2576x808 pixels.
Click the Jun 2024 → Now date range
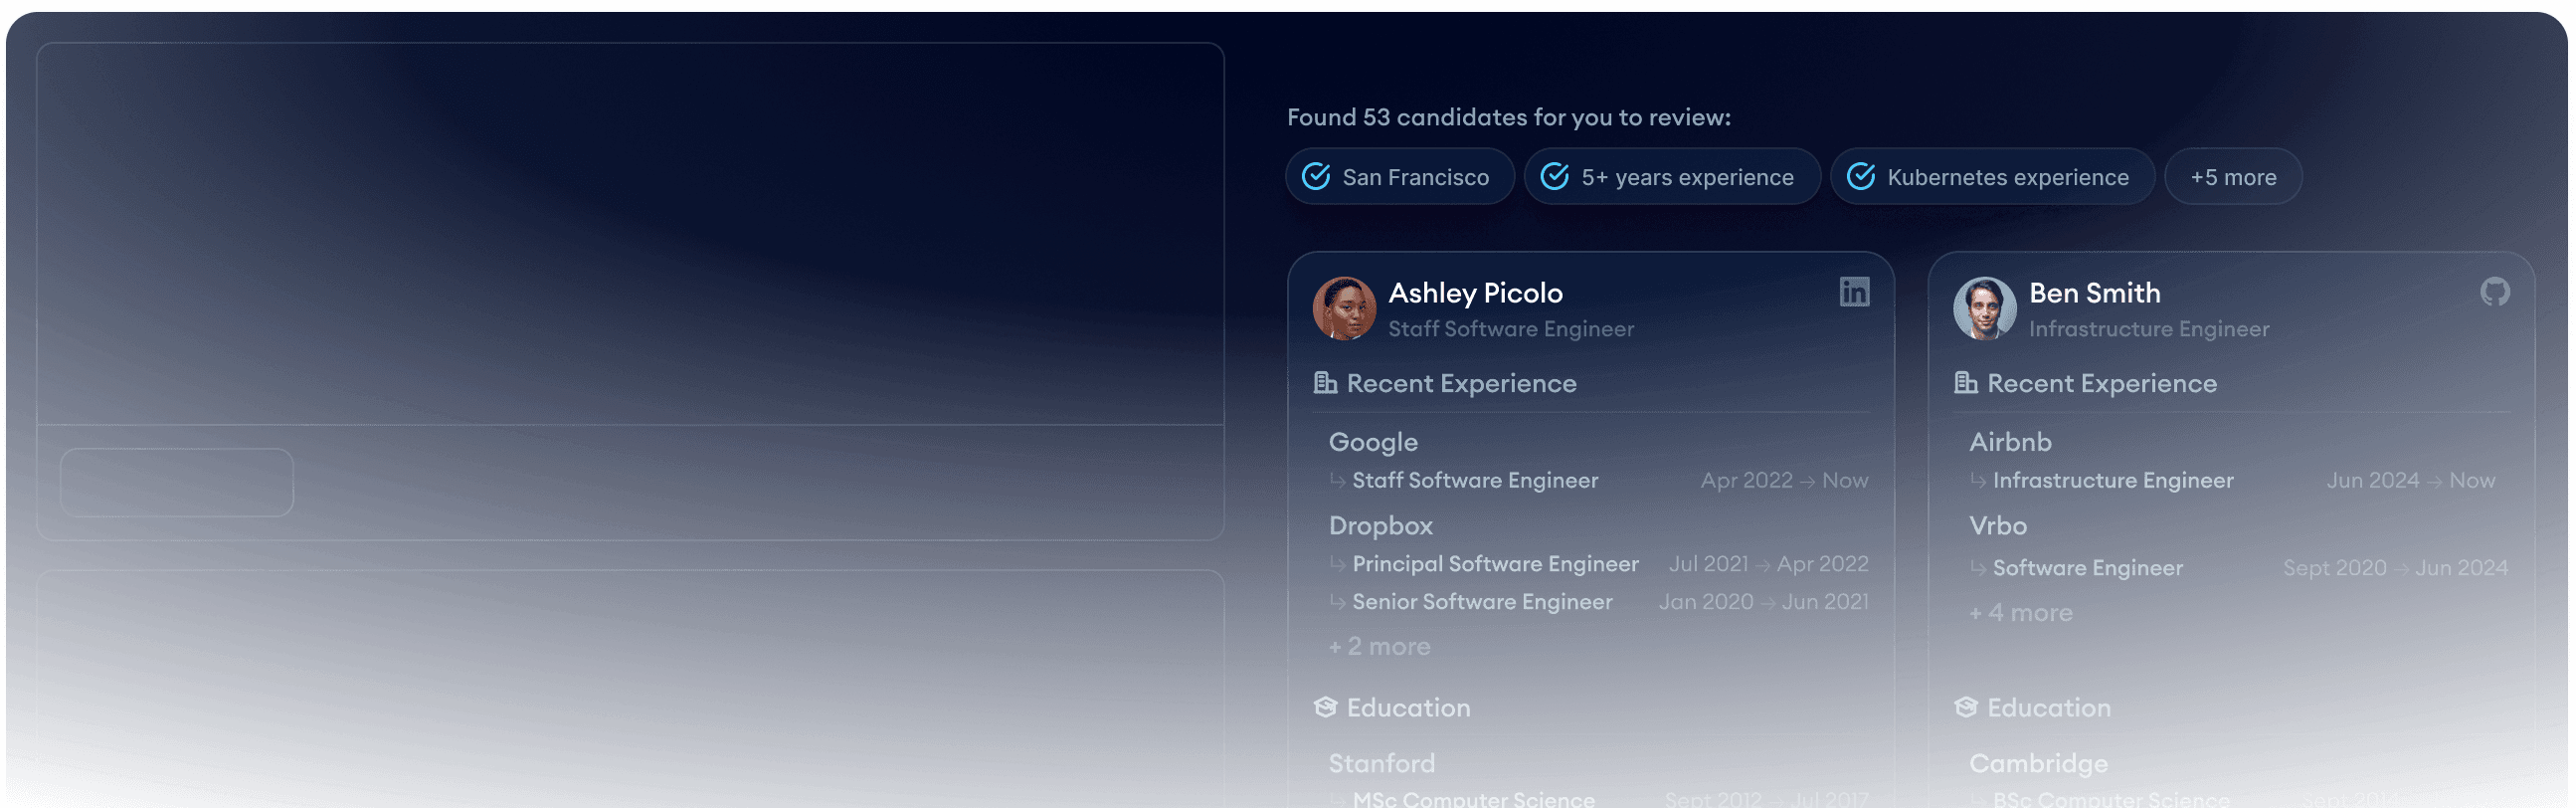pos(2410,481)
